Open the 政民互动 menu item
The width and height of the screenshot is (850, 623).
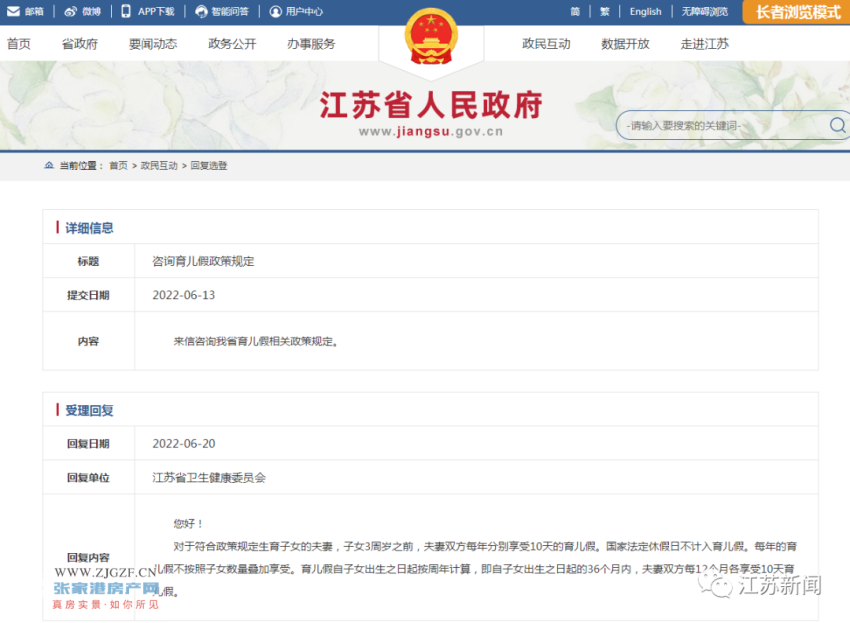tap(546, 44)
